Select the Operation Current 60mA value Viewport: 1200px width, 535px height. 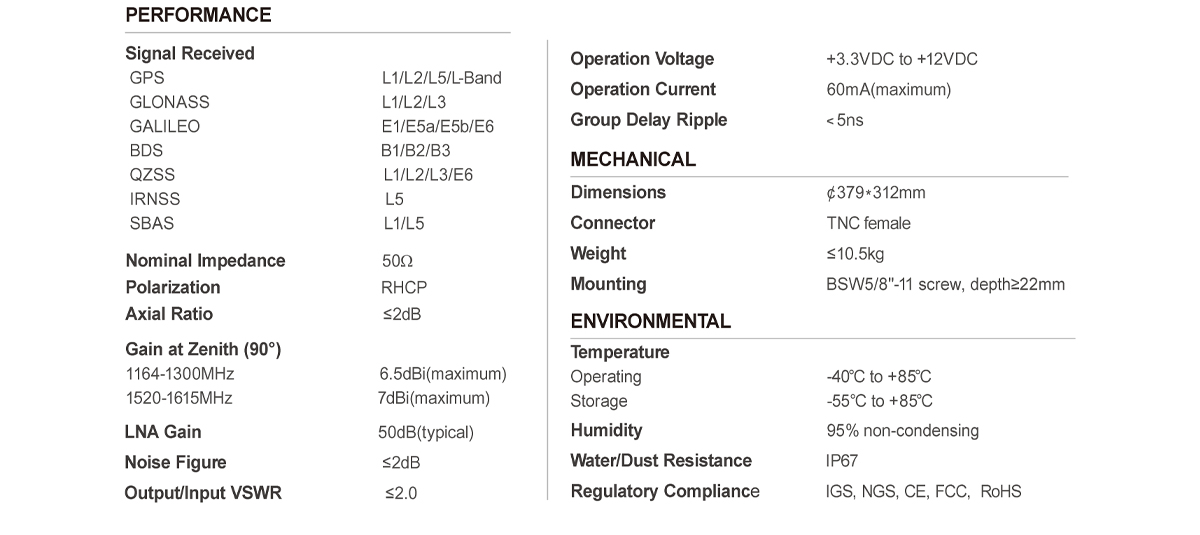pyautogui.click(x=889, y=90)
